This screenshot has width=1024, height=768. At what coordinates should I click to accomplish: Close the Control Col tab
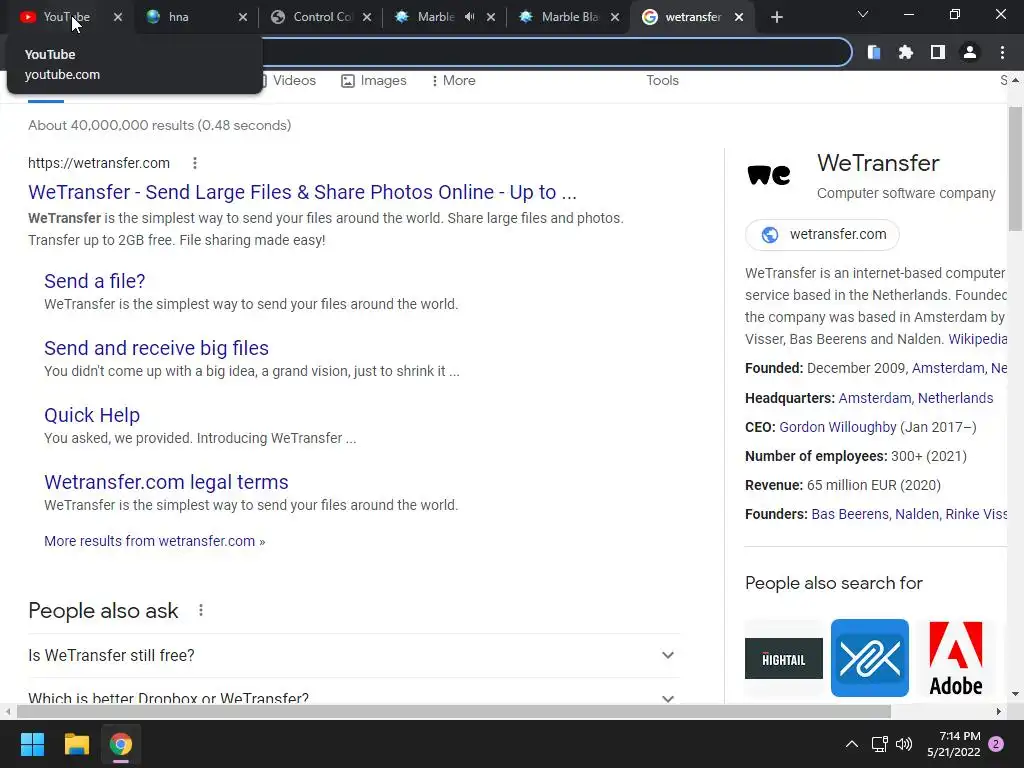coord(367,17)
